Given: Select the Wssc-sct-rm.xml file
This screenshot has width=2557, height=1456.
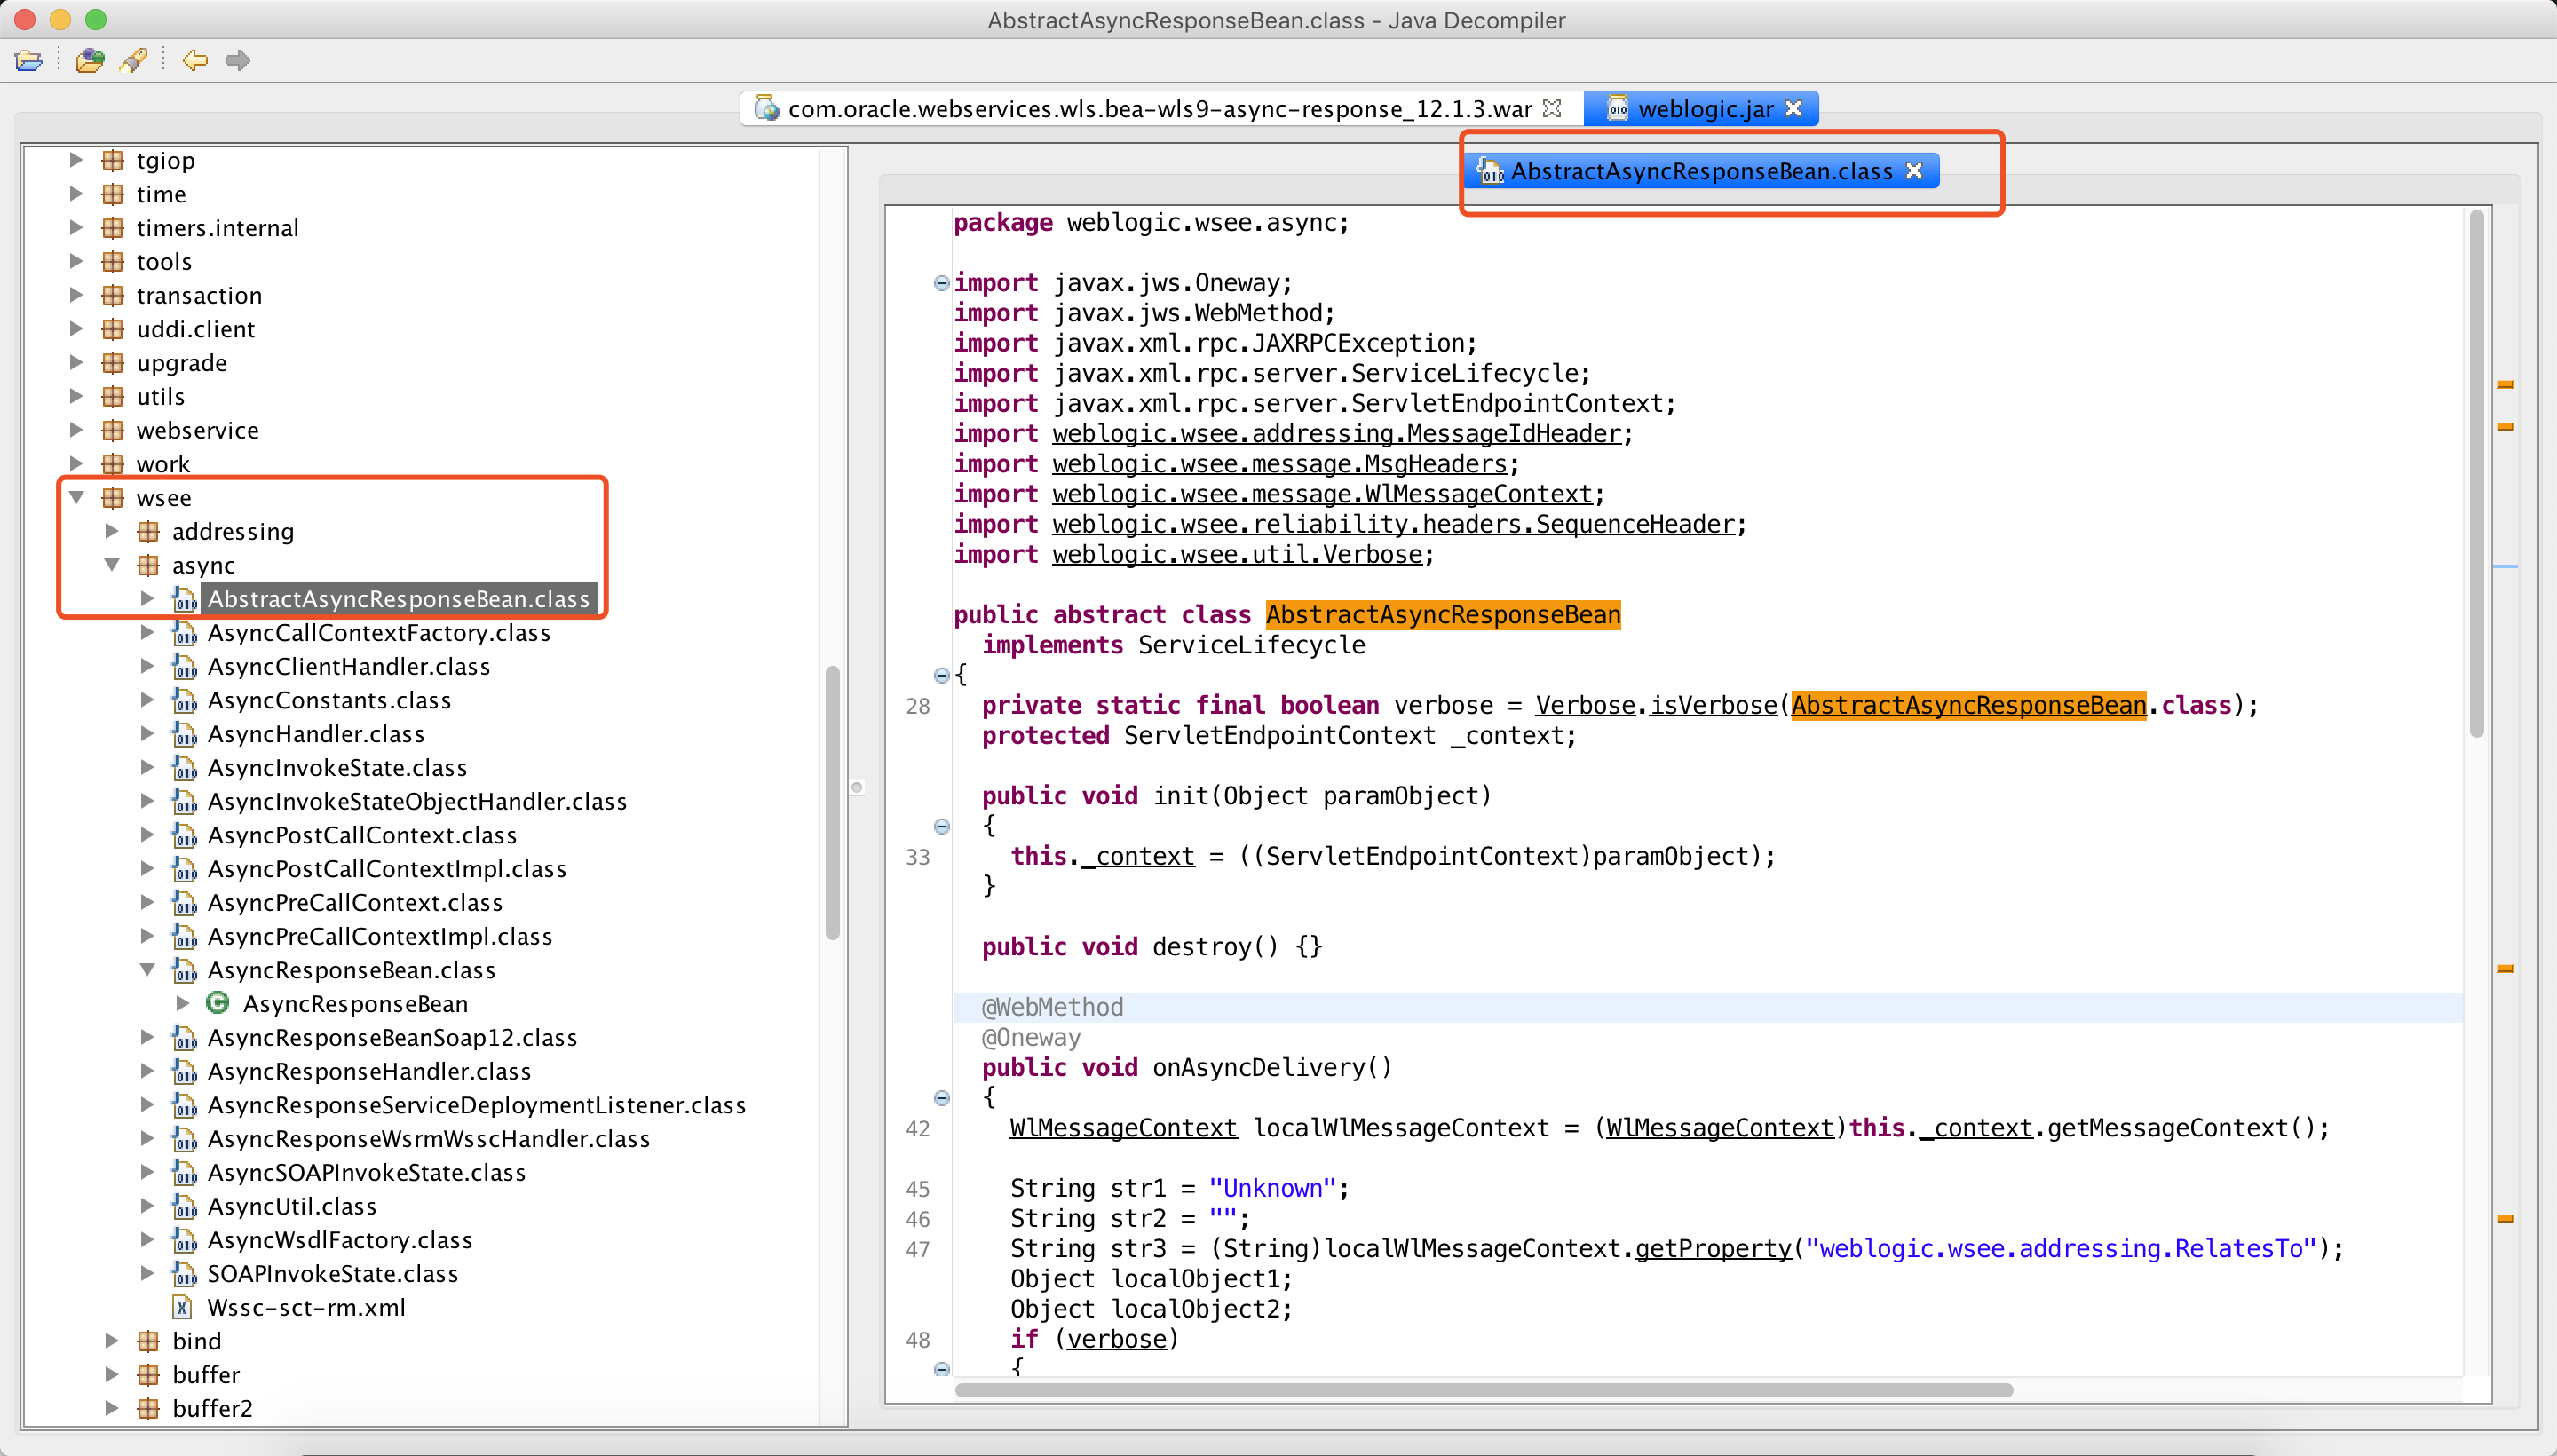Looking at the screenshot, I should point(305,1307).
